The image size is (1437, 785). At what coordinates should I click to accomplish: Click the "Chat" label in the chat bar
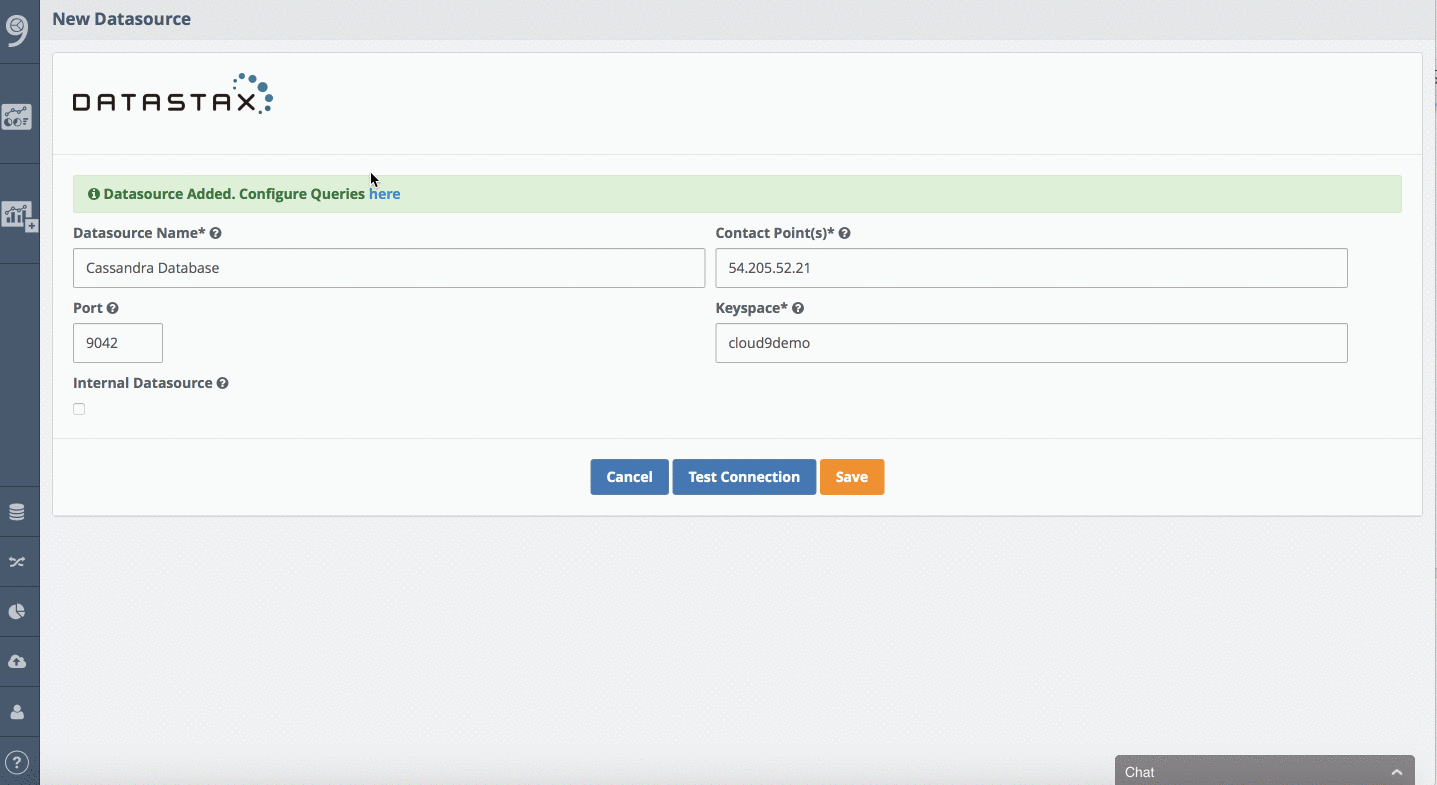(1140, 772)
